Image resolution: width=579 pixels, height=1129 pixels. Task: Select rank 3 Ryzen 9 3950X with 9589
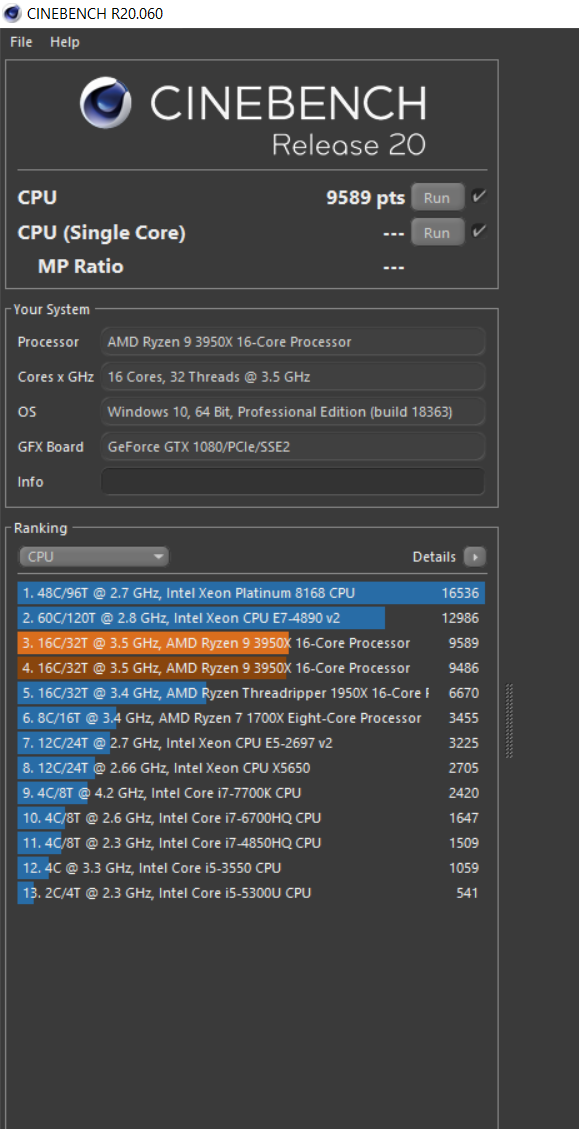[251, 643]
